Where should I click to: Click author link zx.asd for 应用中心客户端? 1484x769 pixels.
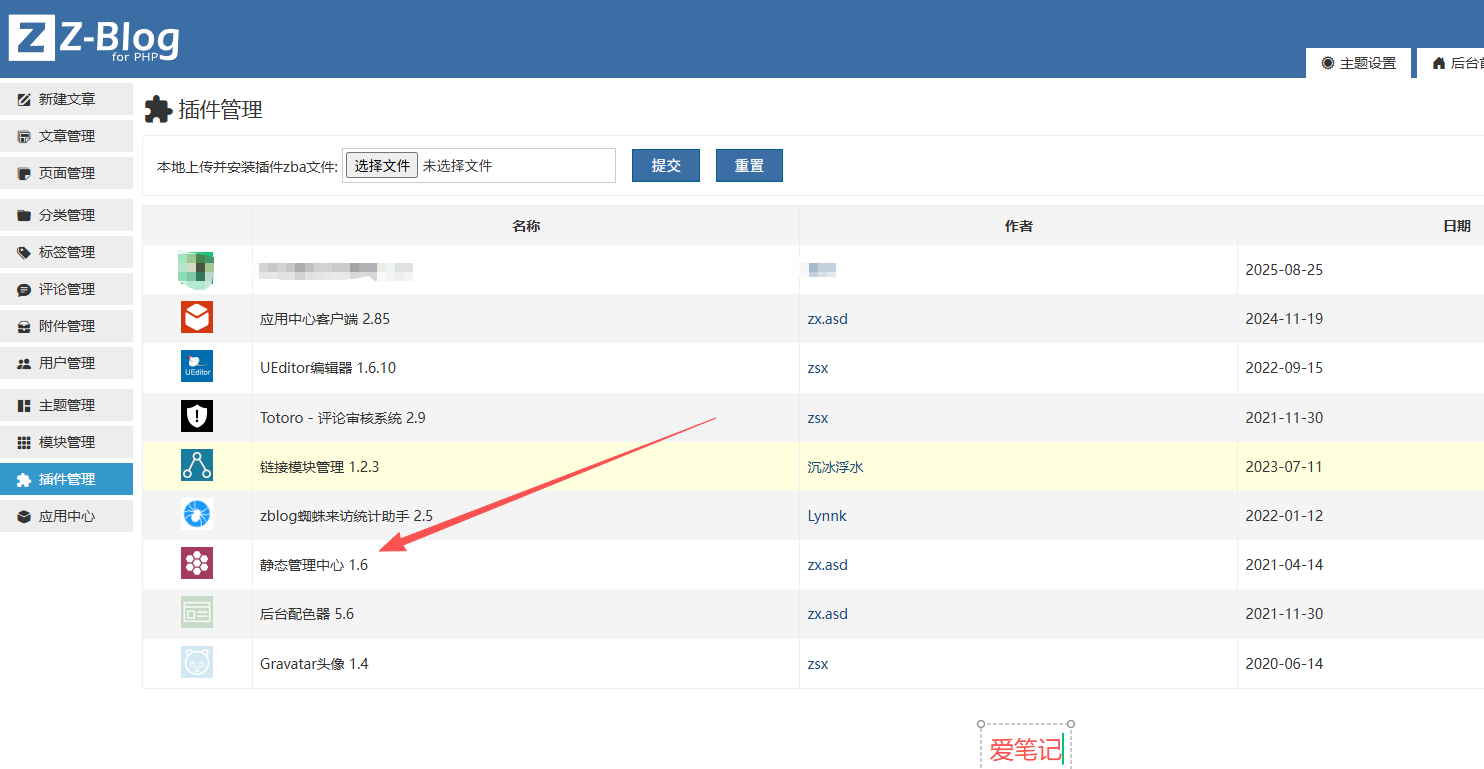[828, 319]
